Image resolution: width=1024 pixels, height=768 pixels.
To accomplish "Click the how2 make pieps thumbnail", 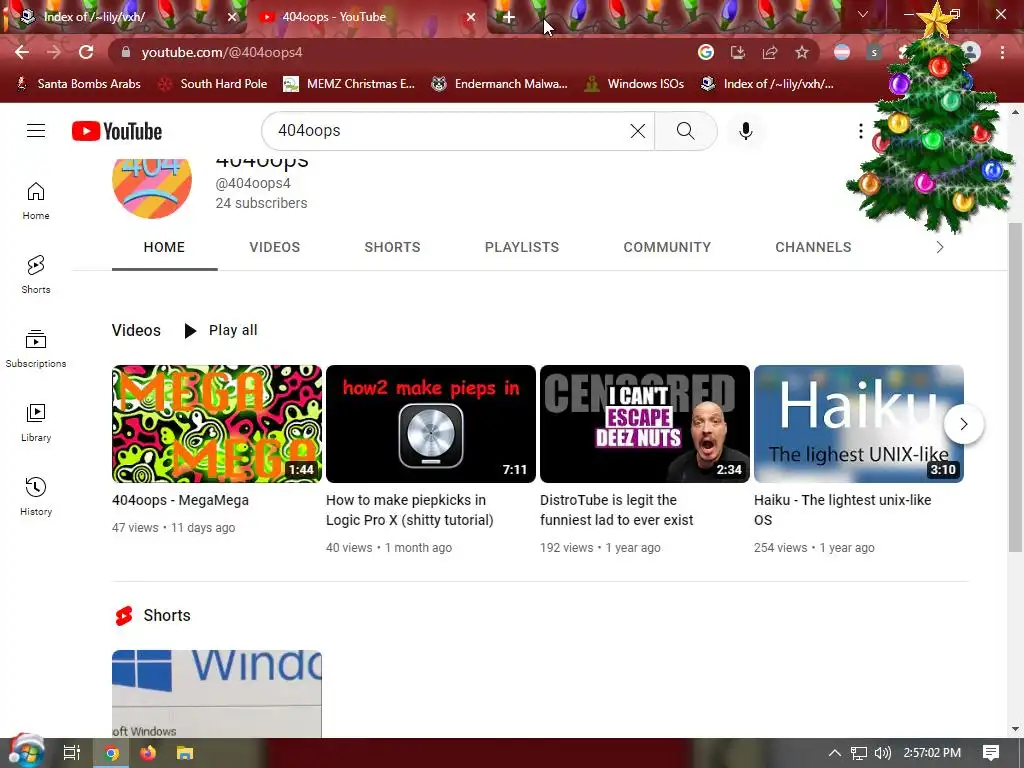I will (x=431, y=424).
